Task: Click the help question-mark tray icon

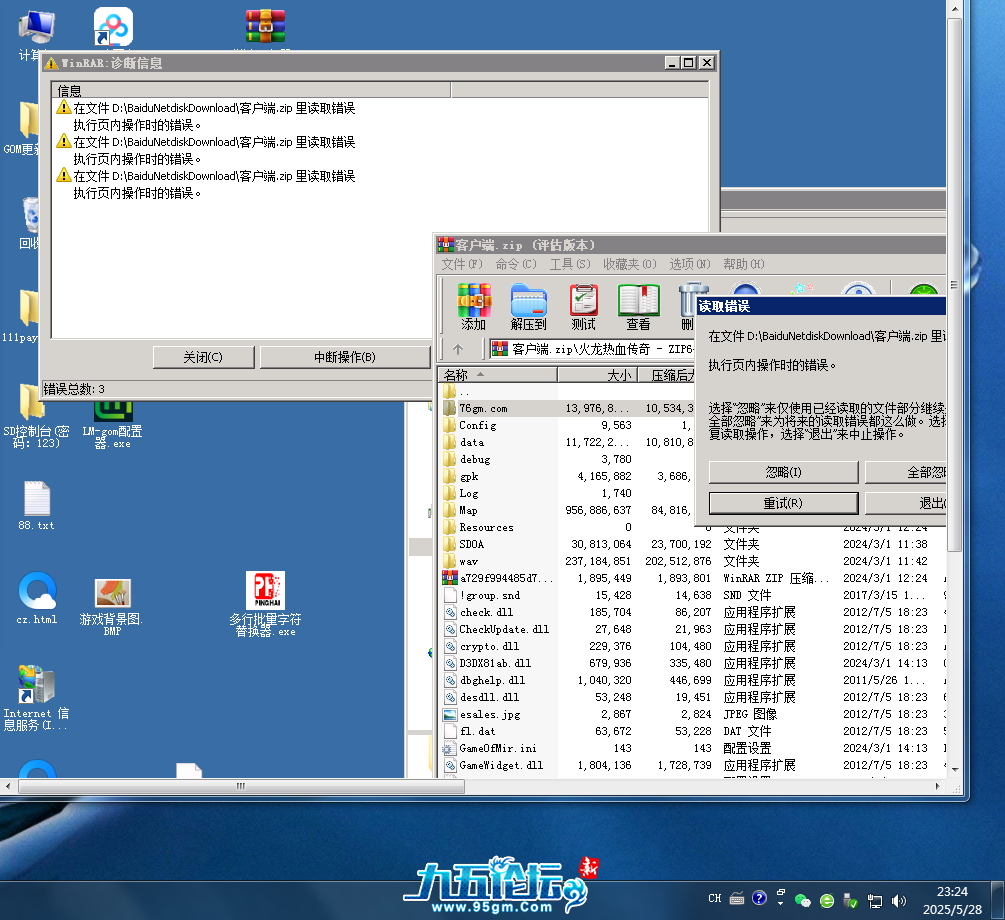Action: click(x=759, y=898)
